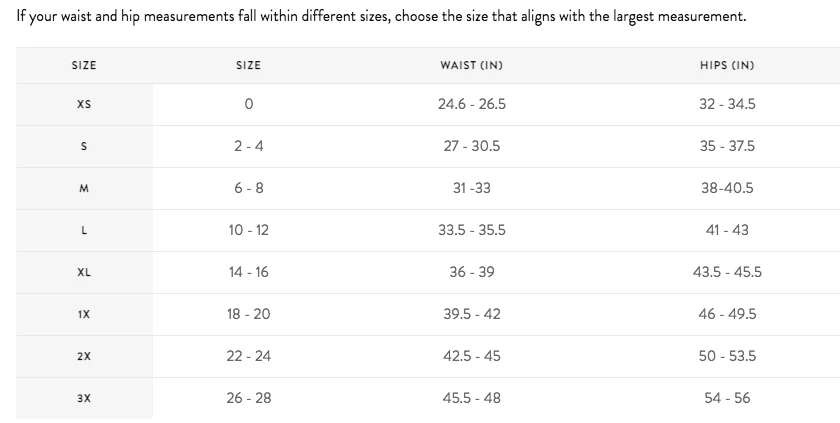This screenshot has height=423, width=840.
Task: Click the numeric size 14 - 16 cell
Action: click(248, 272)
